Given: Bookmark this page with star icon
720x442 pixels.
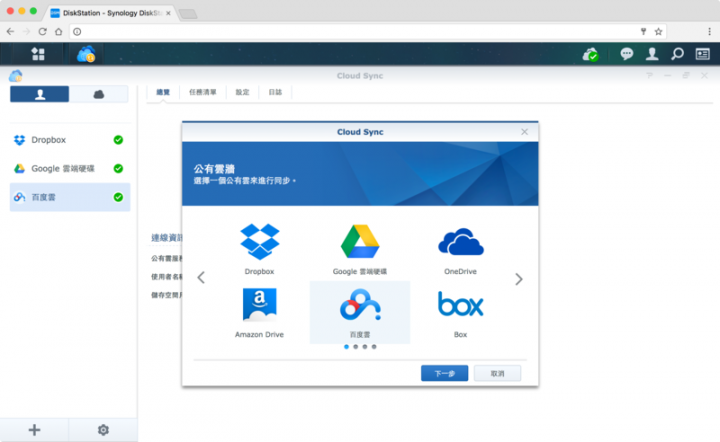Looking at the screenshot, I should [x=658, y=32].
